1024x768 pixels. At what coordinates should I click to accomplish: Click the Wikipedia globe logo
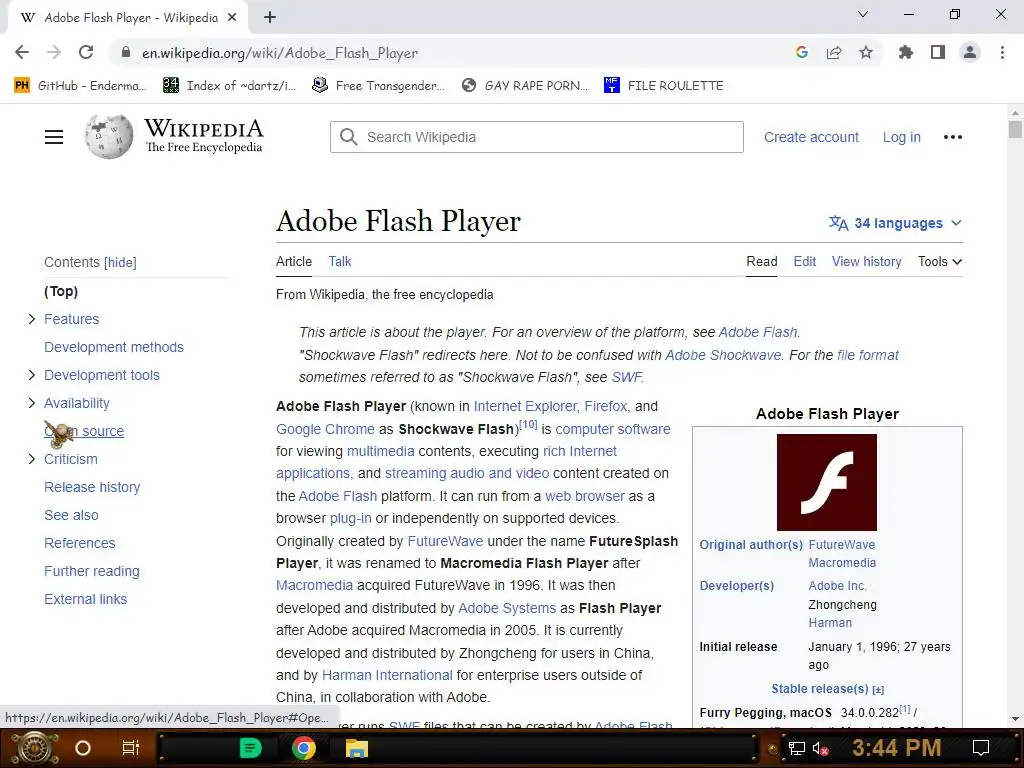coord(108,136)
